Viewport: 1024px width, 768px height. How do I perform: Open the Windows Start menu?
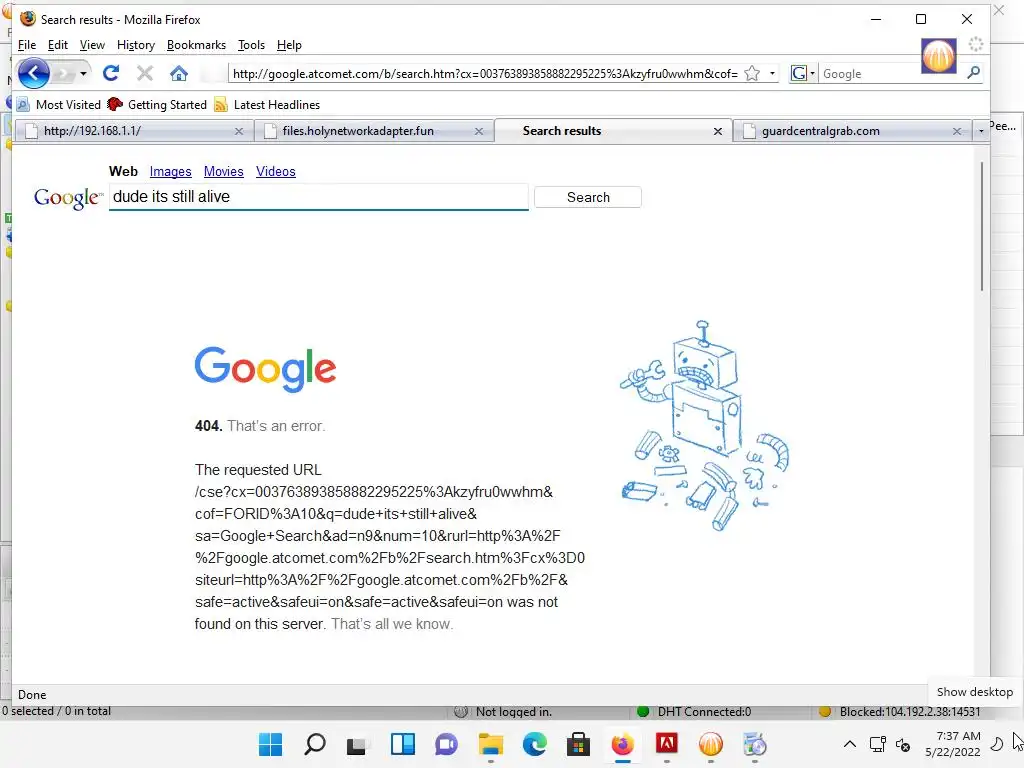coord(270,744)
